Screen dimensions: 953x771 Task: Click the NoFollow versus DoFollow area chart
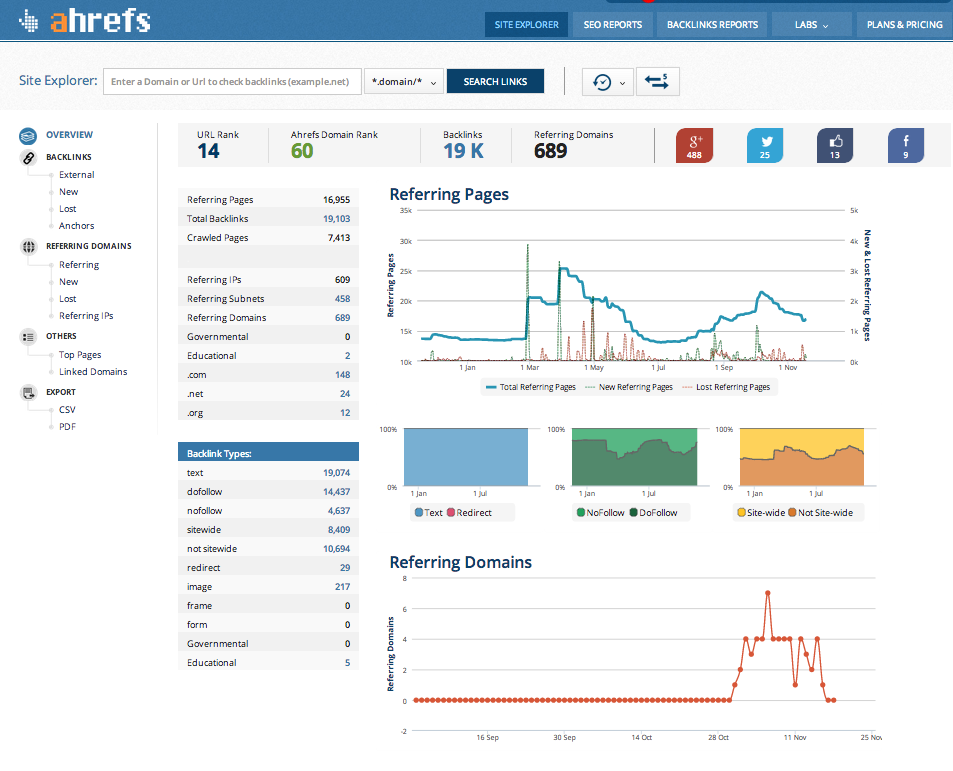tap(635, 457)
